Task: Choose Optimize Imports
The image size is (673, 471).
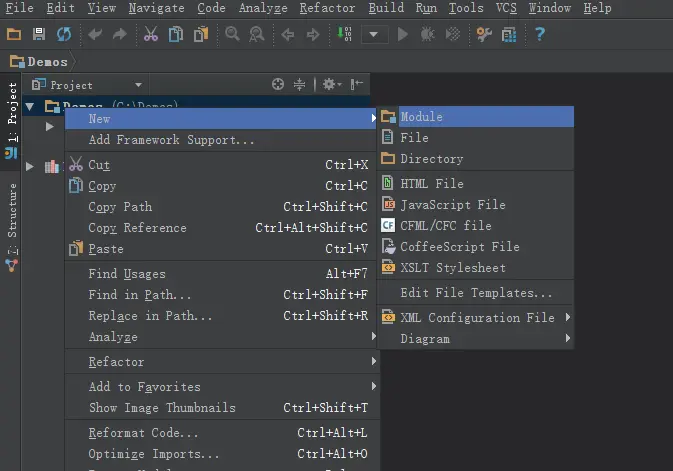Action: pyautogui.click(x=221, y=453)
